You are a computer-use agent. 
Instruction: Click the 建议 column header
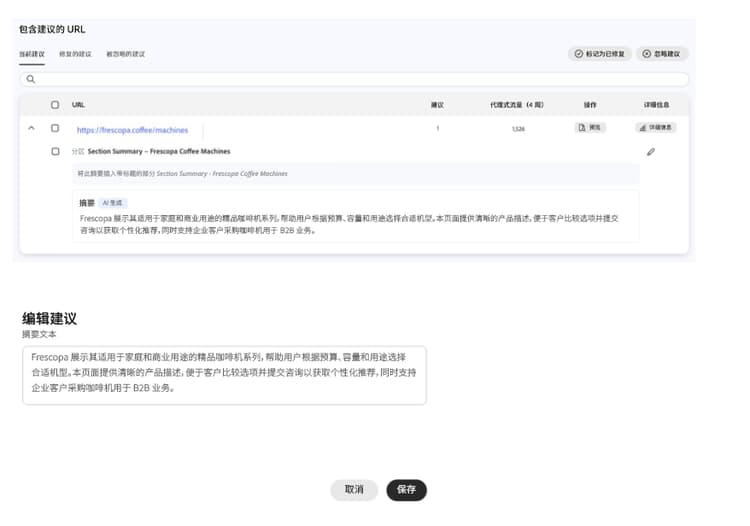coord(437,105)
